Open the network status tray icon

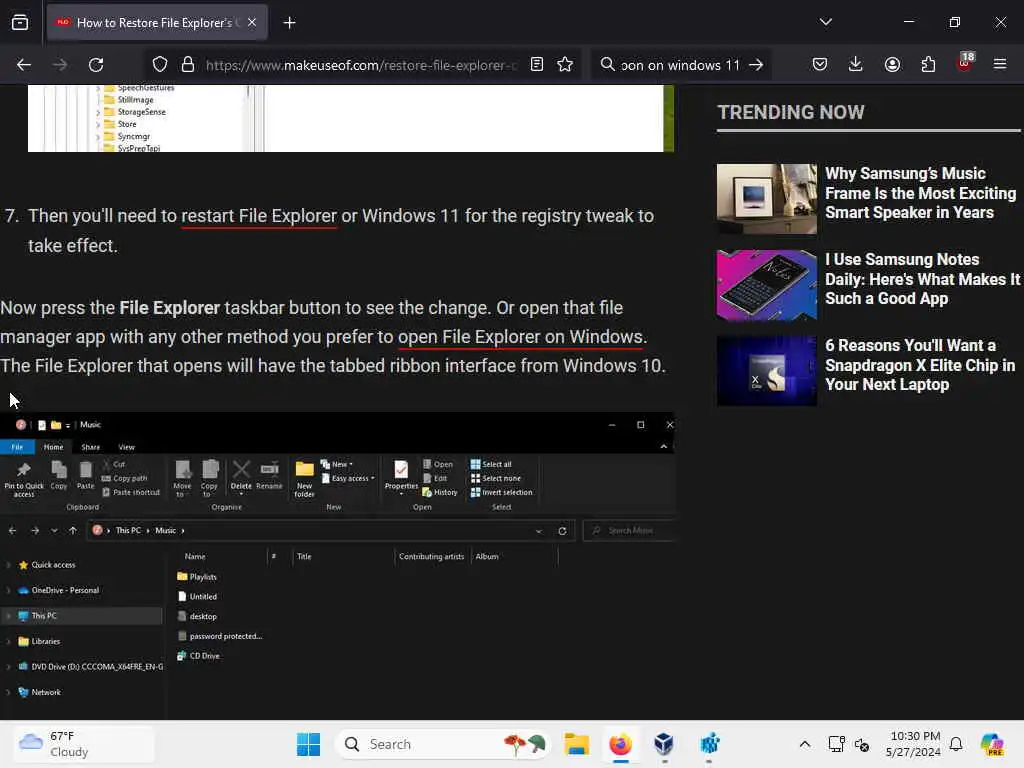[x=837, y=744]
